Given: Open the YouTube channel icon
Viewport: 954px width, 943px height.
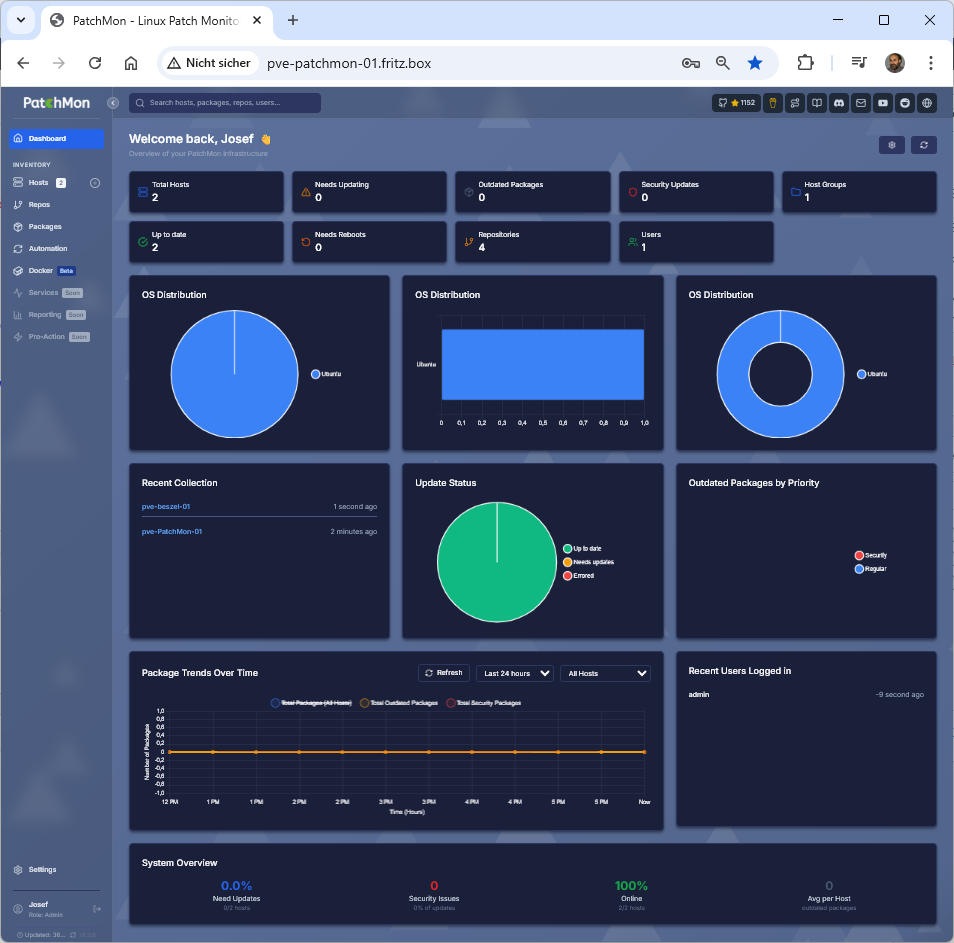Looking at the screenshot, I should [x=883, y=103].
